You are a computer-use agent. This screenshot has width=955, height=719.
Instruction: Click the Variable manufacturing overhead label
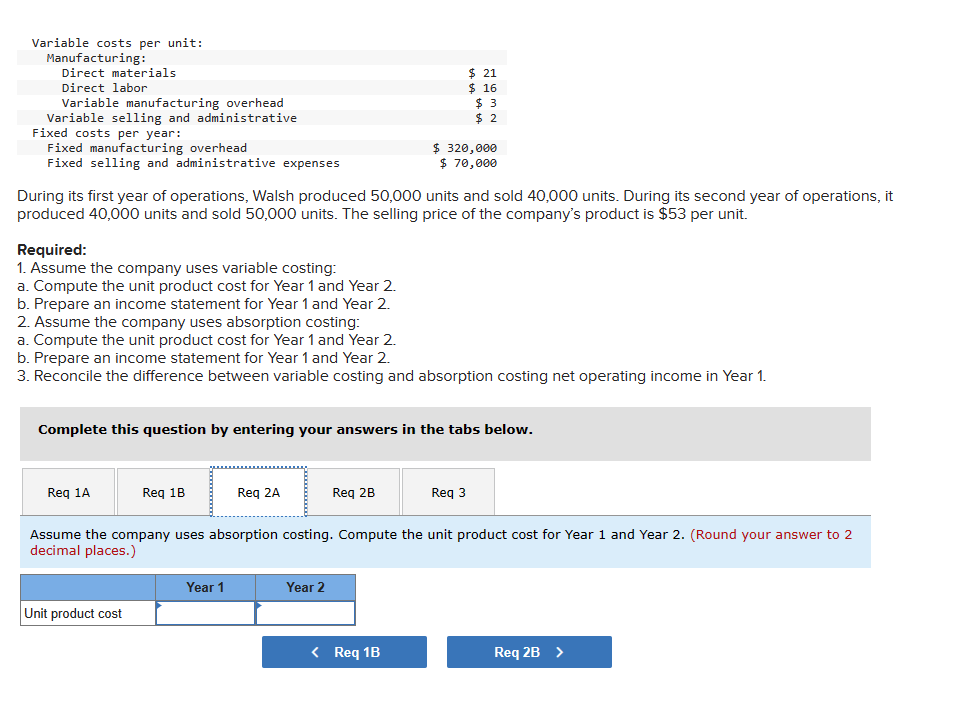[172, 103]
